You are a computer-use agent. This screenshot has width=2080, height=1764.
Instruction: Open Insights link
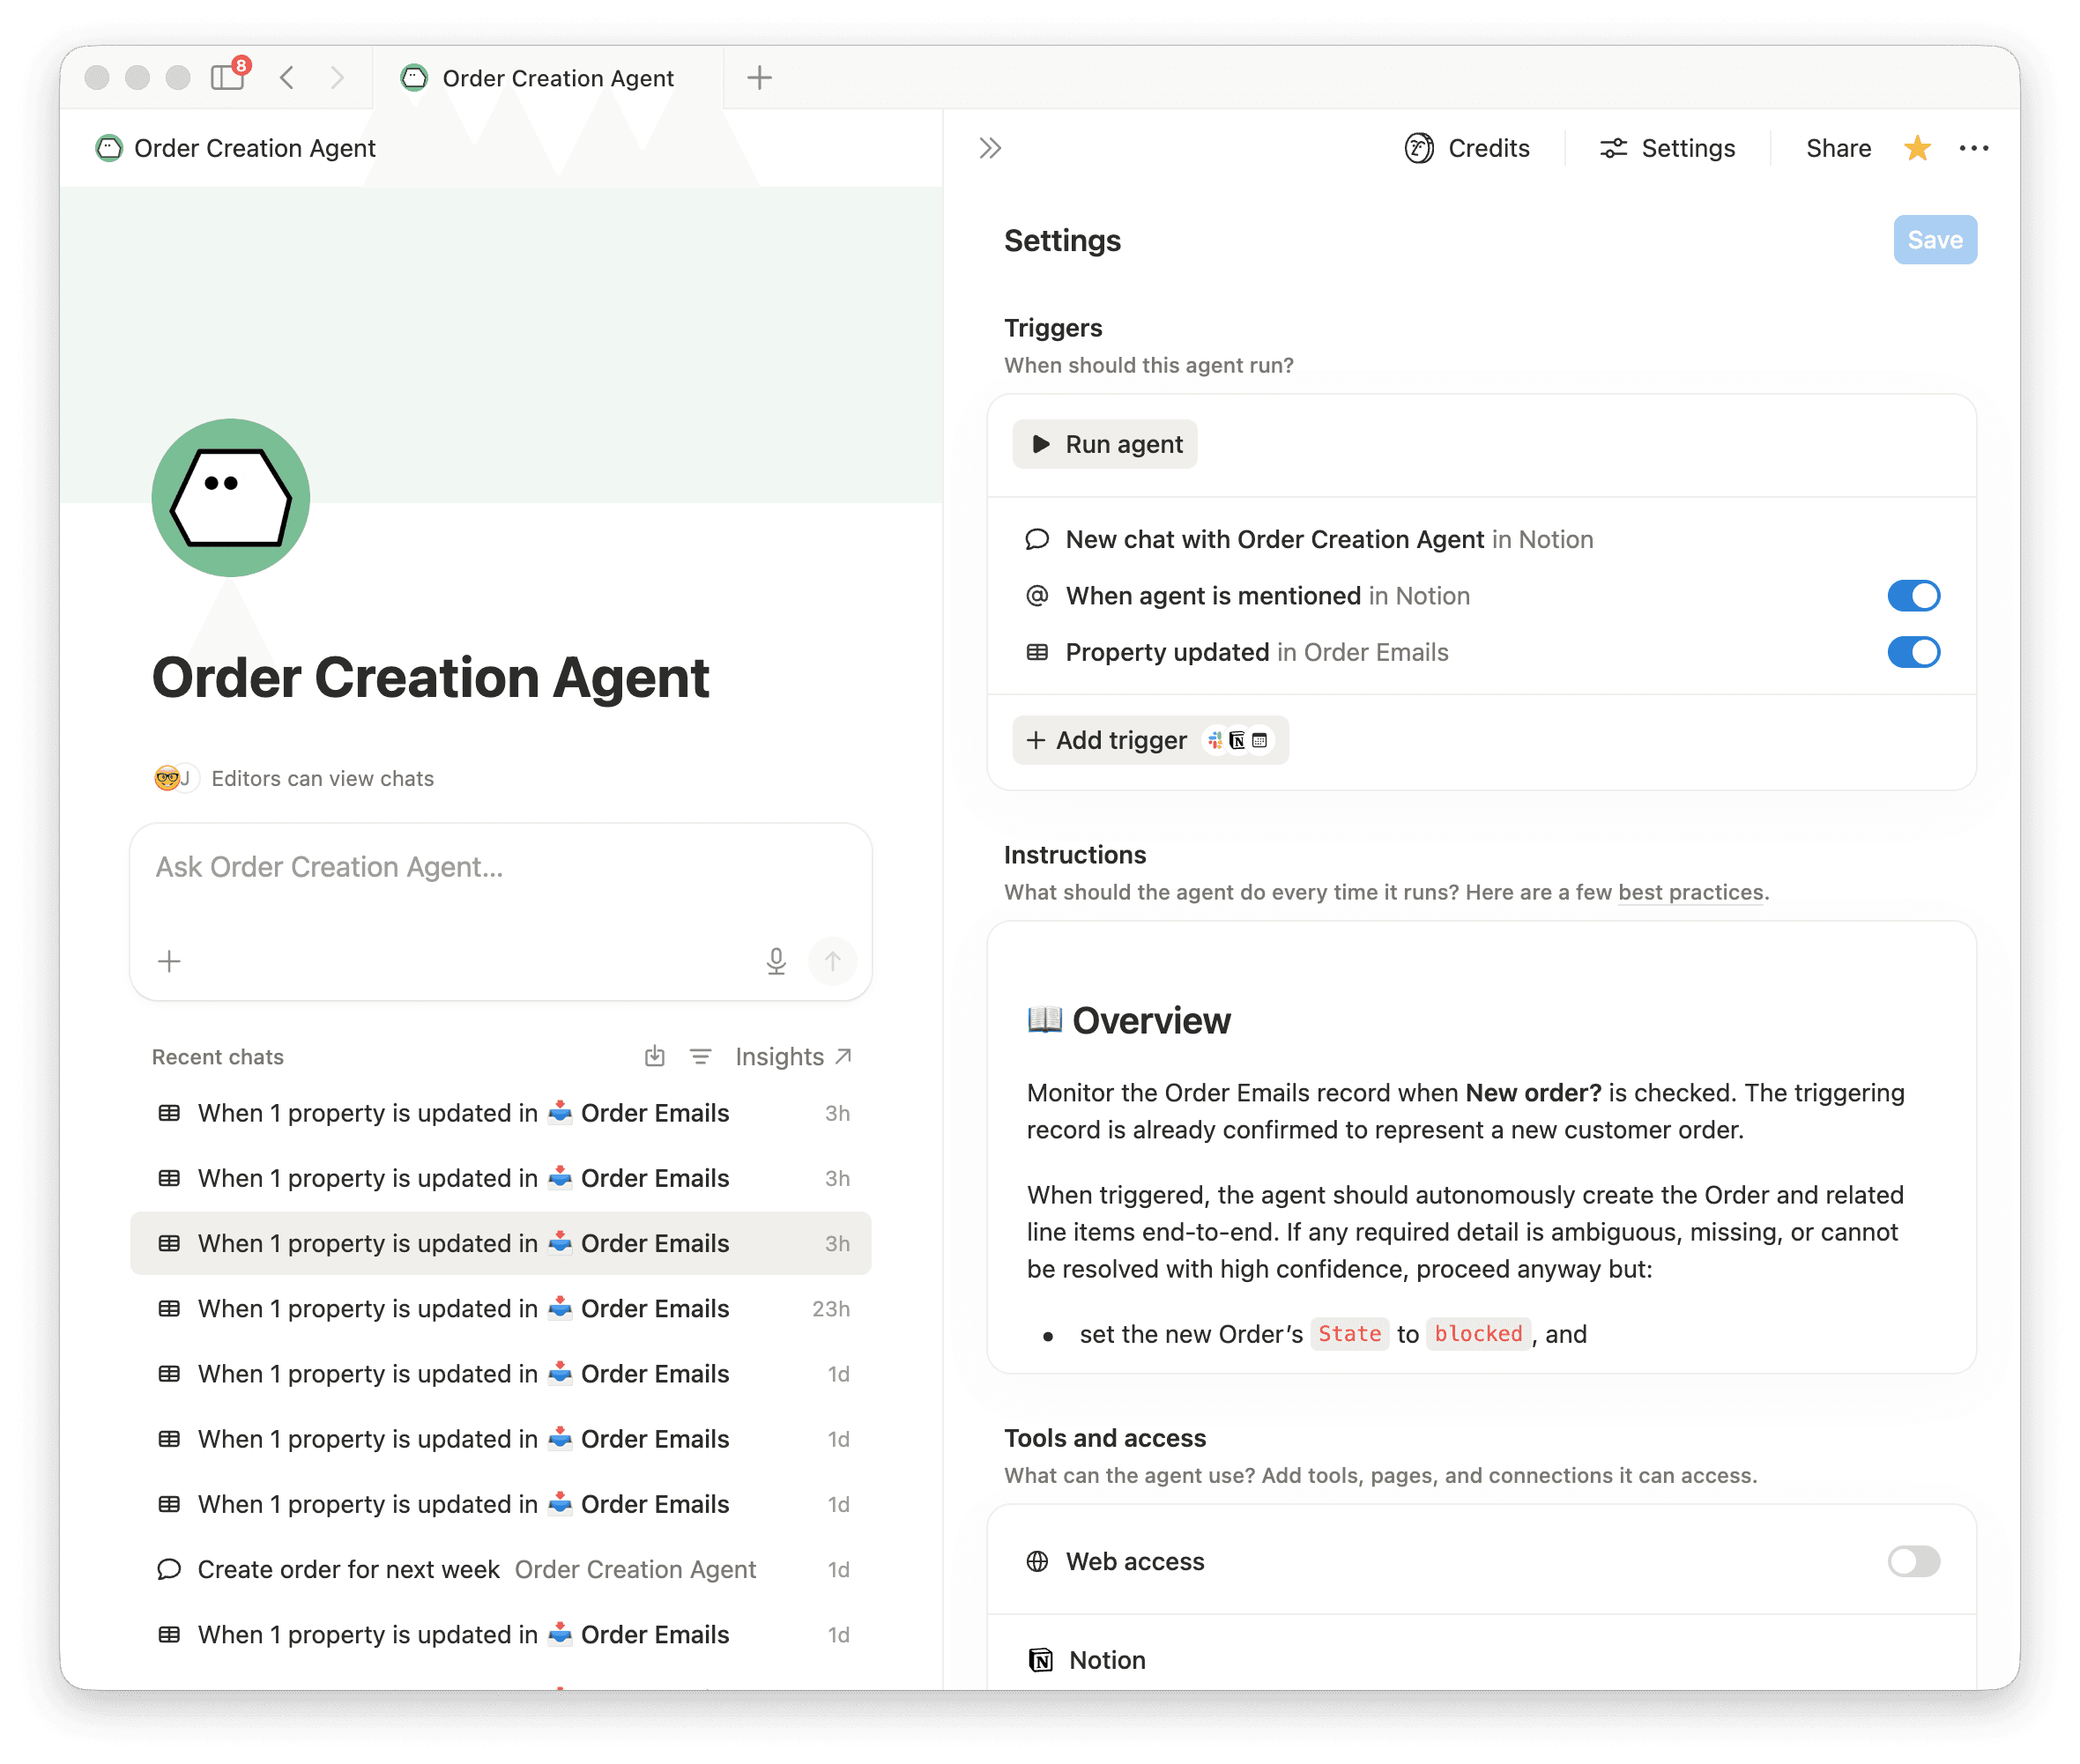(793, 1056)
